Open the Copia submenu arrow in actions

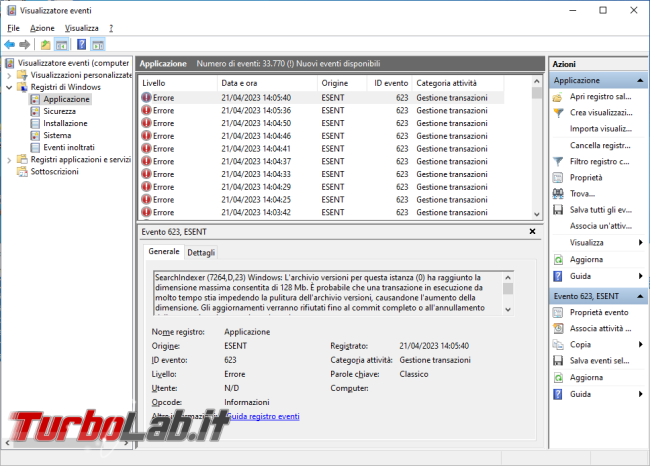coord(641,345)
